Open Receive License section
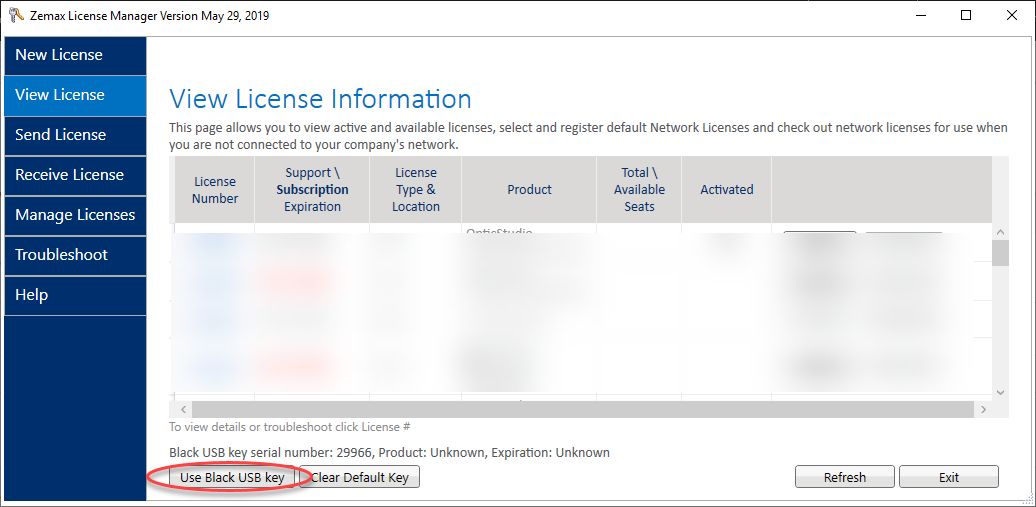Screen dimensions: 1036x507 [x=75, y=175]
